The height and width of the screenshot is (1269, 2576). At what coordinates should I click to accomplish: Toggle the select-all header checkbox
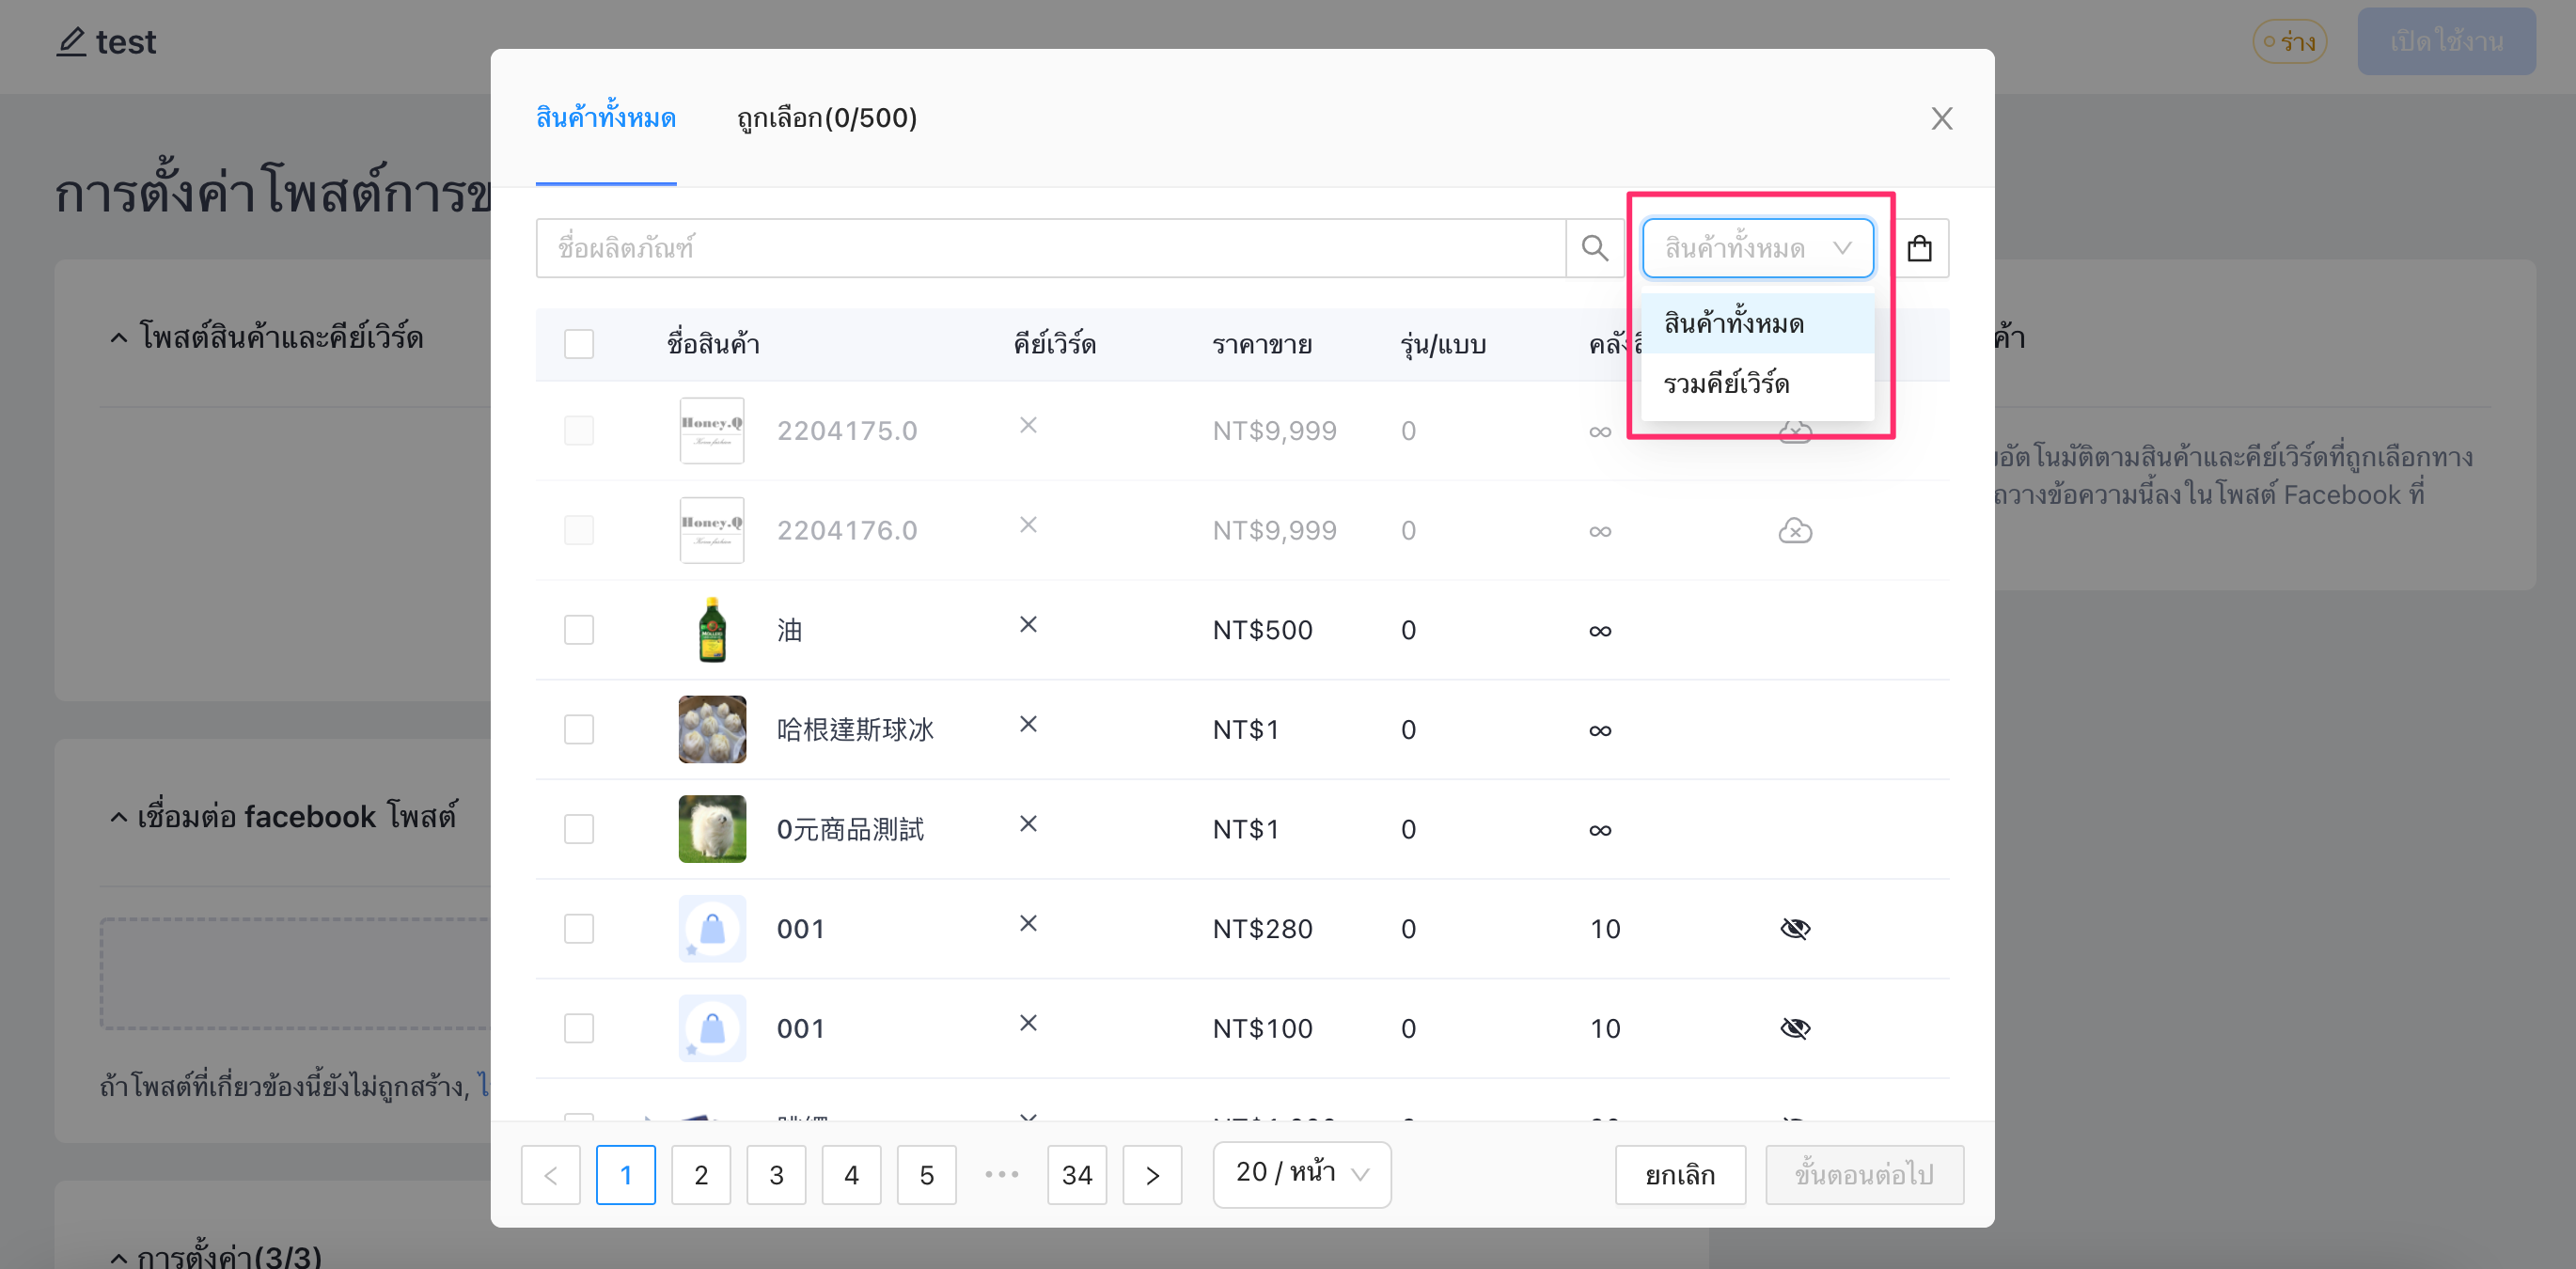(x=579, y=344)
